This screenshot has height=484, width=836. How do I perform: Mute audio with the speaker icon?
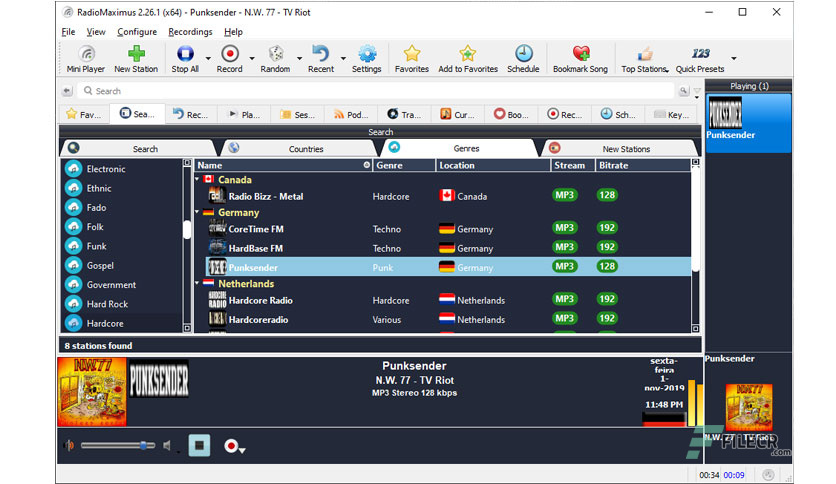tap(167, 446)
